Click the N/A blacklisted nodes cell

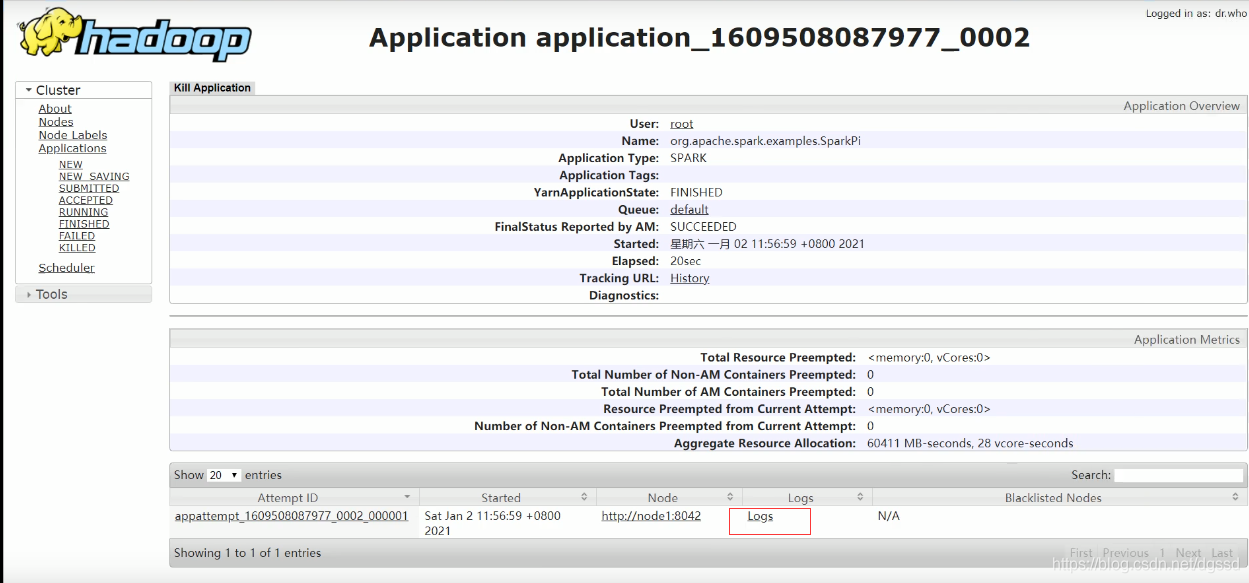pyautogui.click(x=888, y=516)
